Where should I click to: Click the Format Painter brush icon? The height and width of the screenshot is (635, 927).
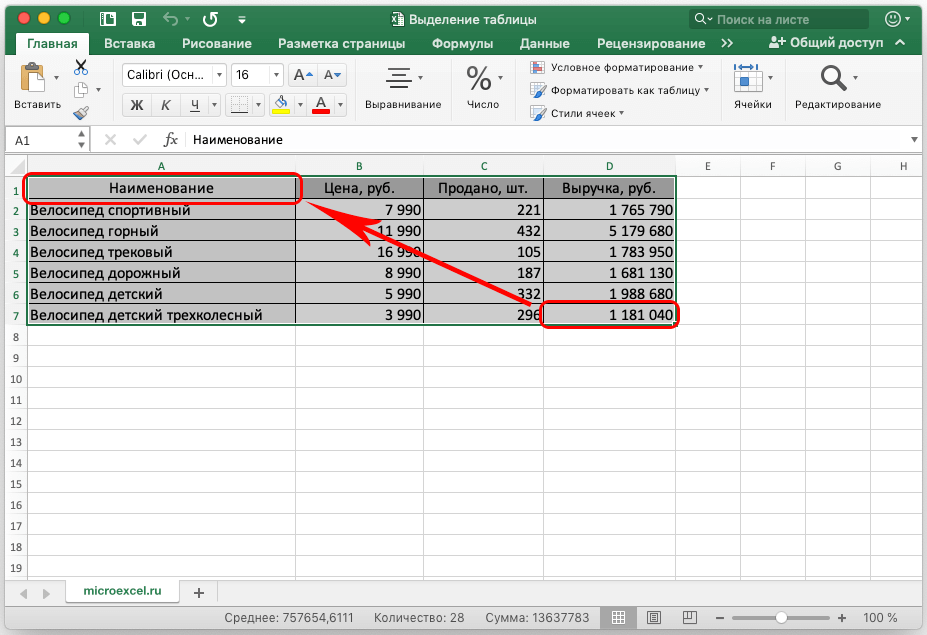81,114
